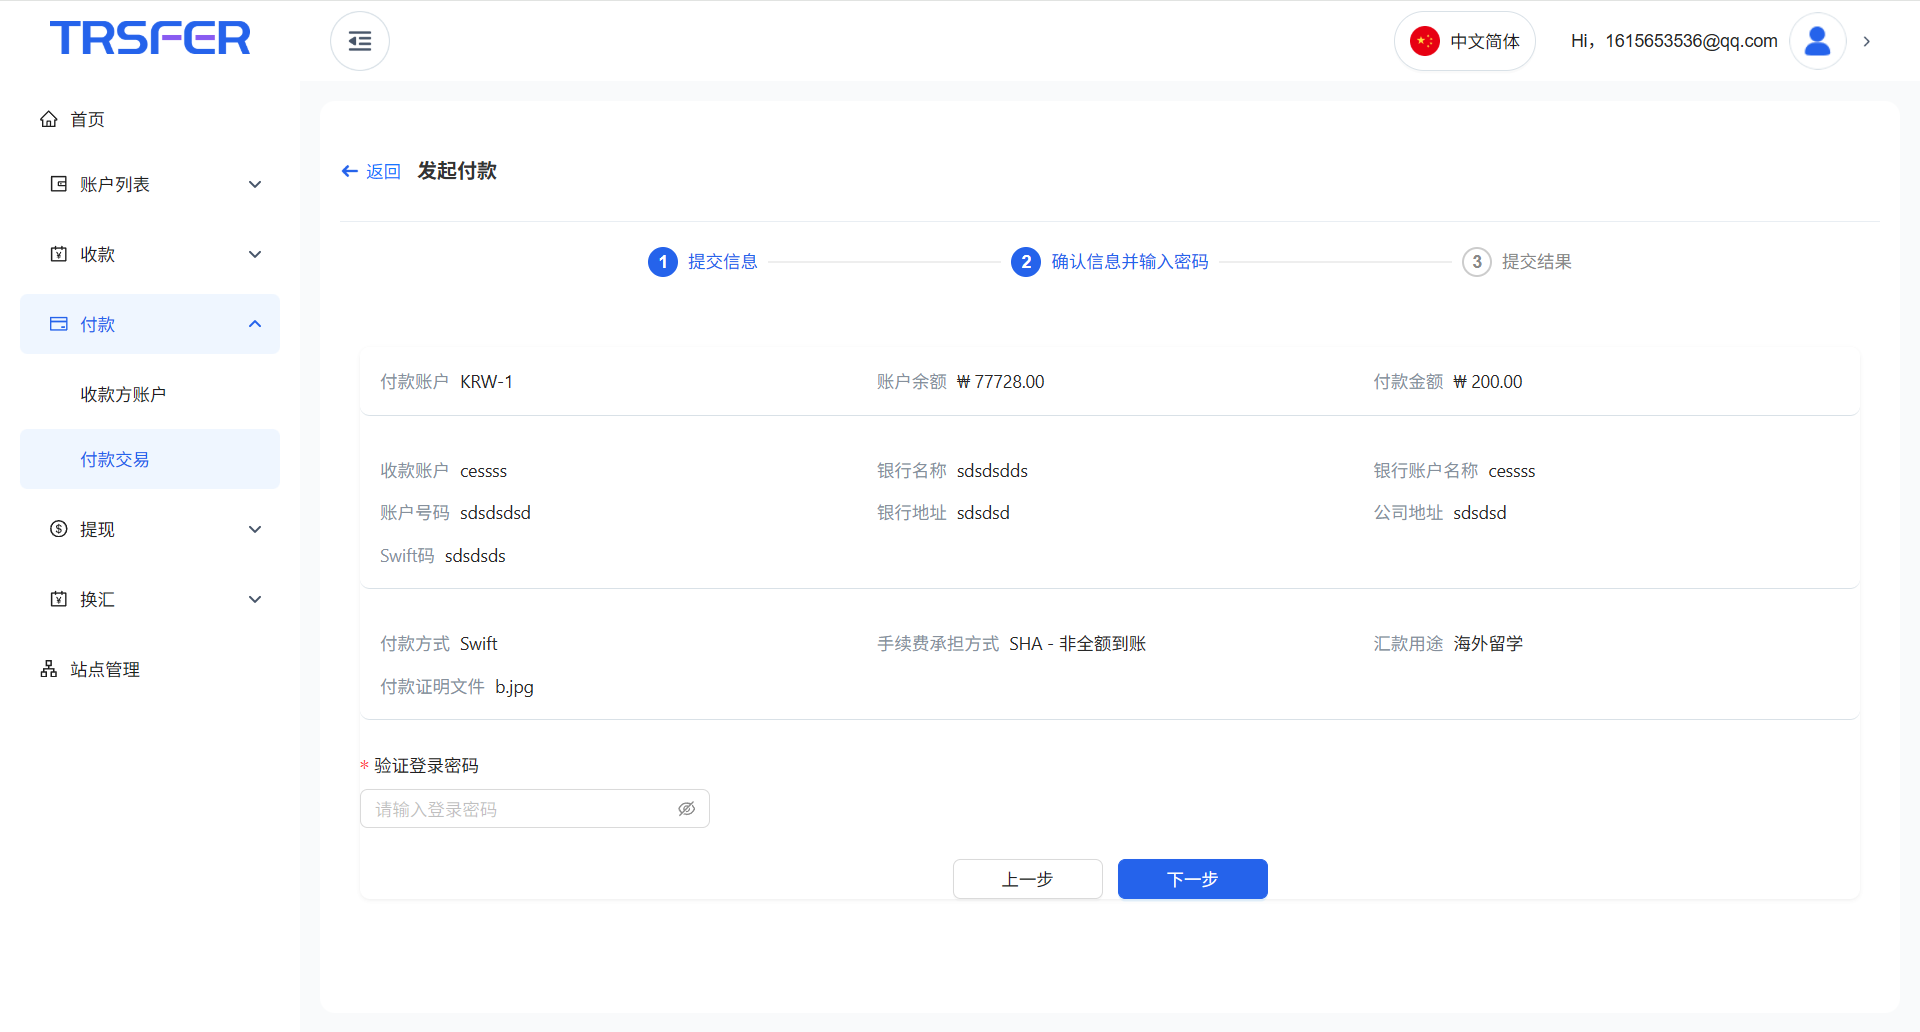The width and height of the screenshot is (1920, 1032).
Task: Click the TRSFER logo
Action: click(x=150, y=38)
